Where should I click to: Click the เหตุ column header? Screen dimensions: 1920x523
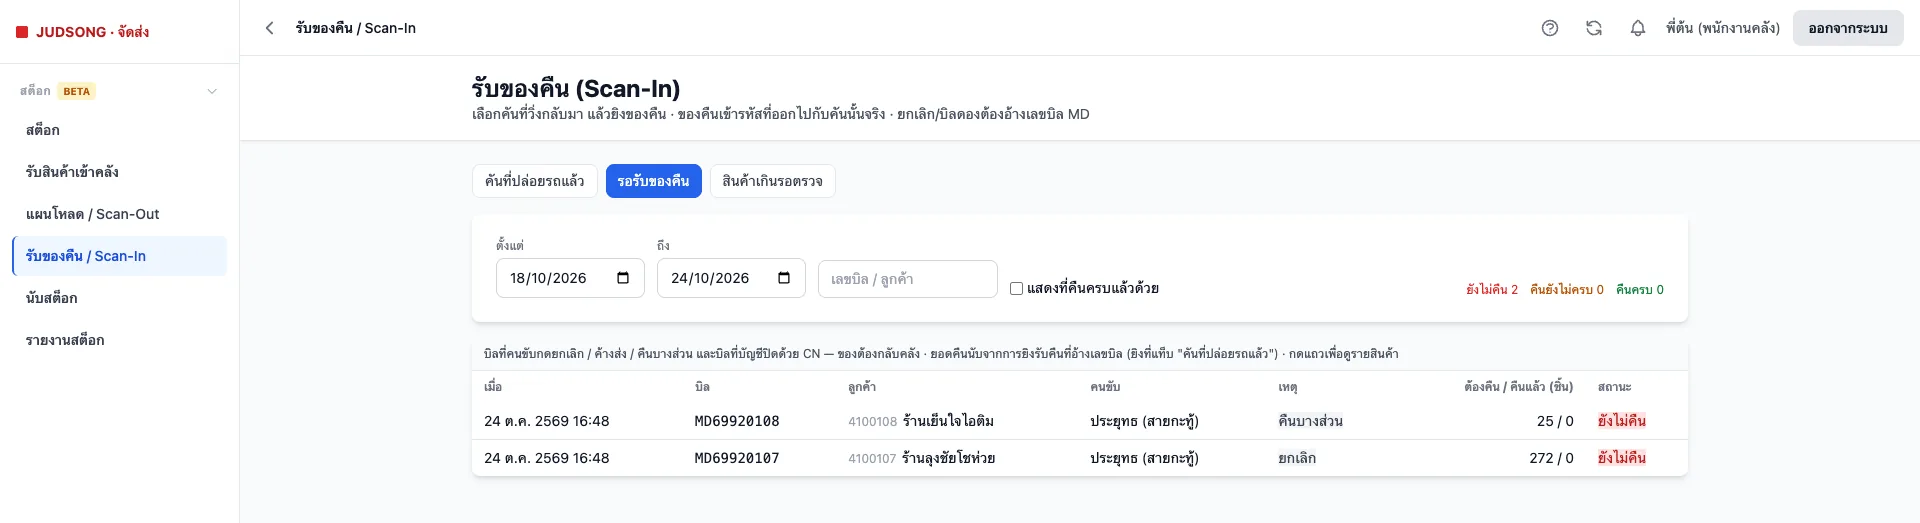(1287, 387)
